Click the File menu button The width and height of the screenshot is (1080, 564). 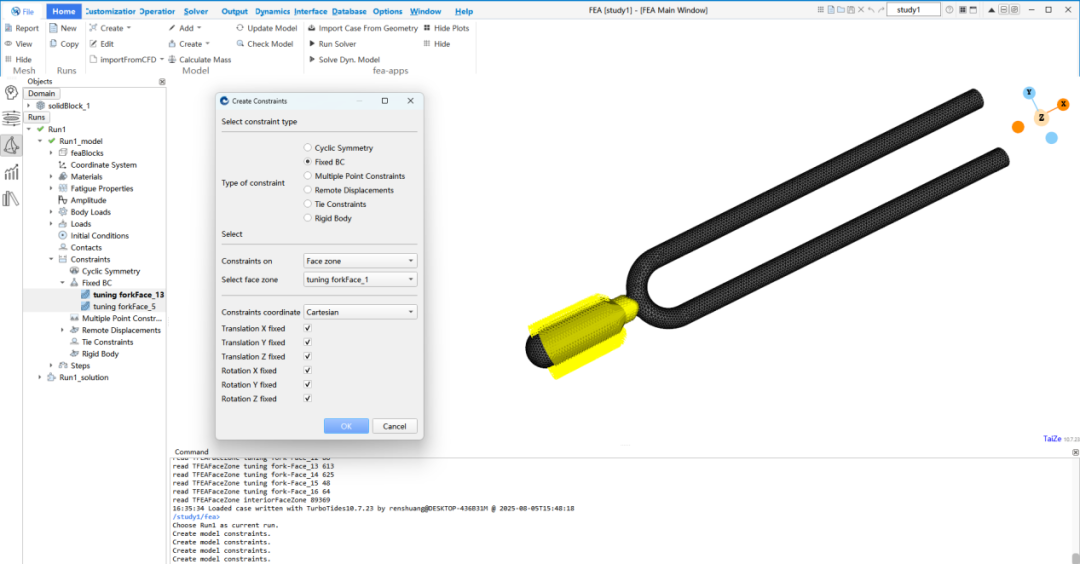(22, 11)
